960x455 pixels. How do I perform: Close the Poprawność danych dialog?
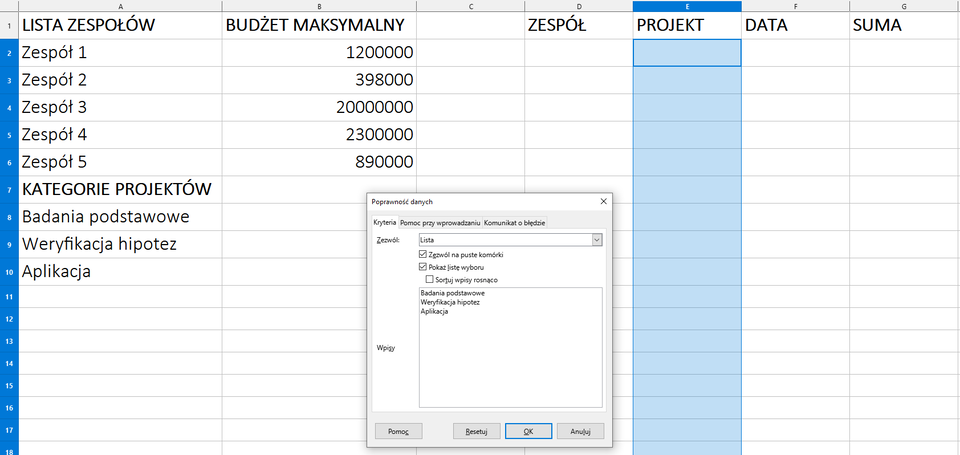pyautogui.click(x=603, y=201)
